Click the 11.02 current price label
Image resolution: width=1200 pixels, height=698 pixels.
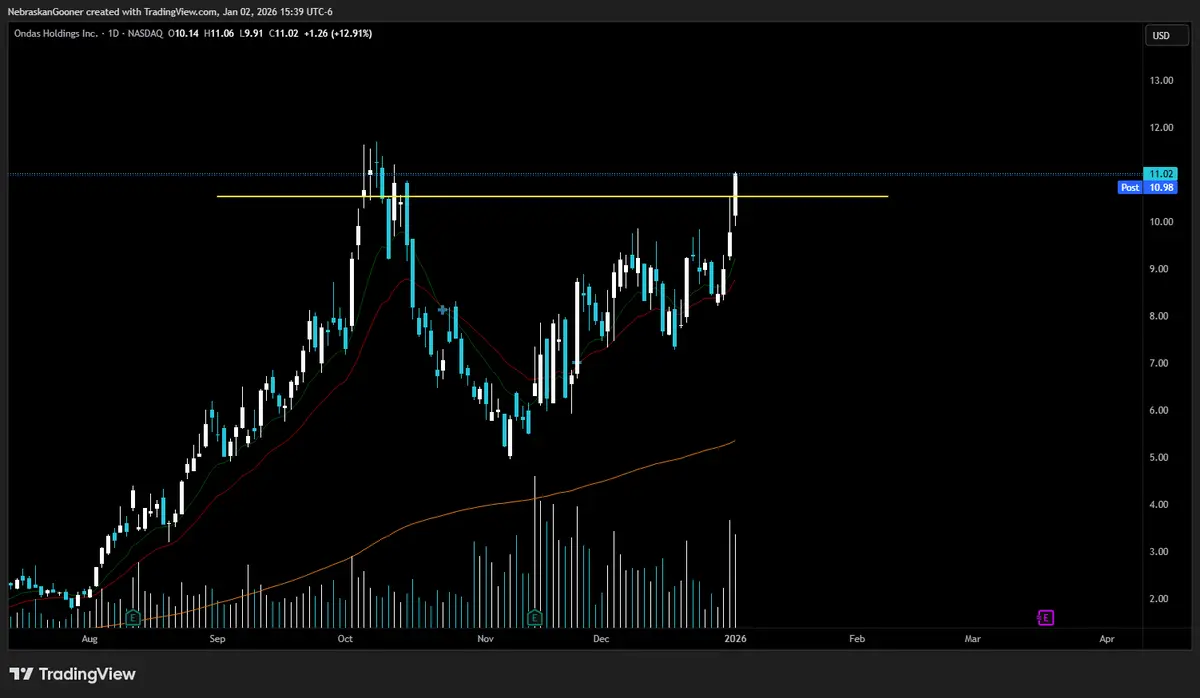point(1162,173)
